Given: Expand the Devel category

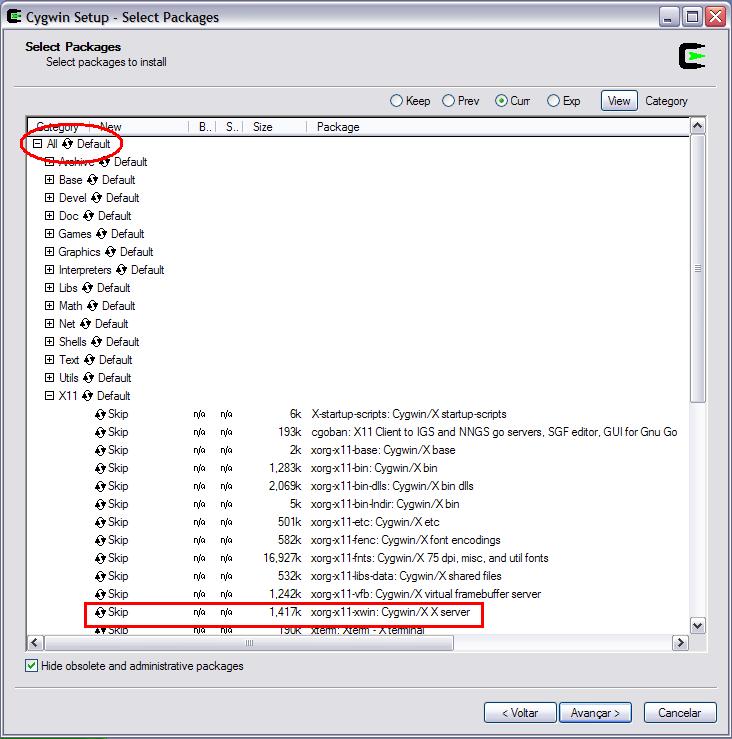Looking at the screenshot, I should pyautogui.click(x=49, y=198).
